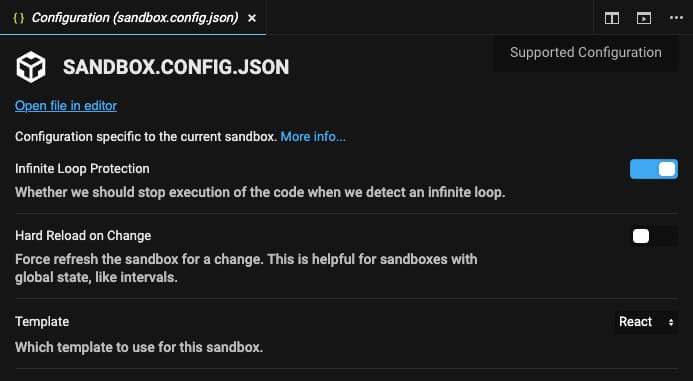
Task: Choose the Supported Configuration menu item
Action: (586, 53)
